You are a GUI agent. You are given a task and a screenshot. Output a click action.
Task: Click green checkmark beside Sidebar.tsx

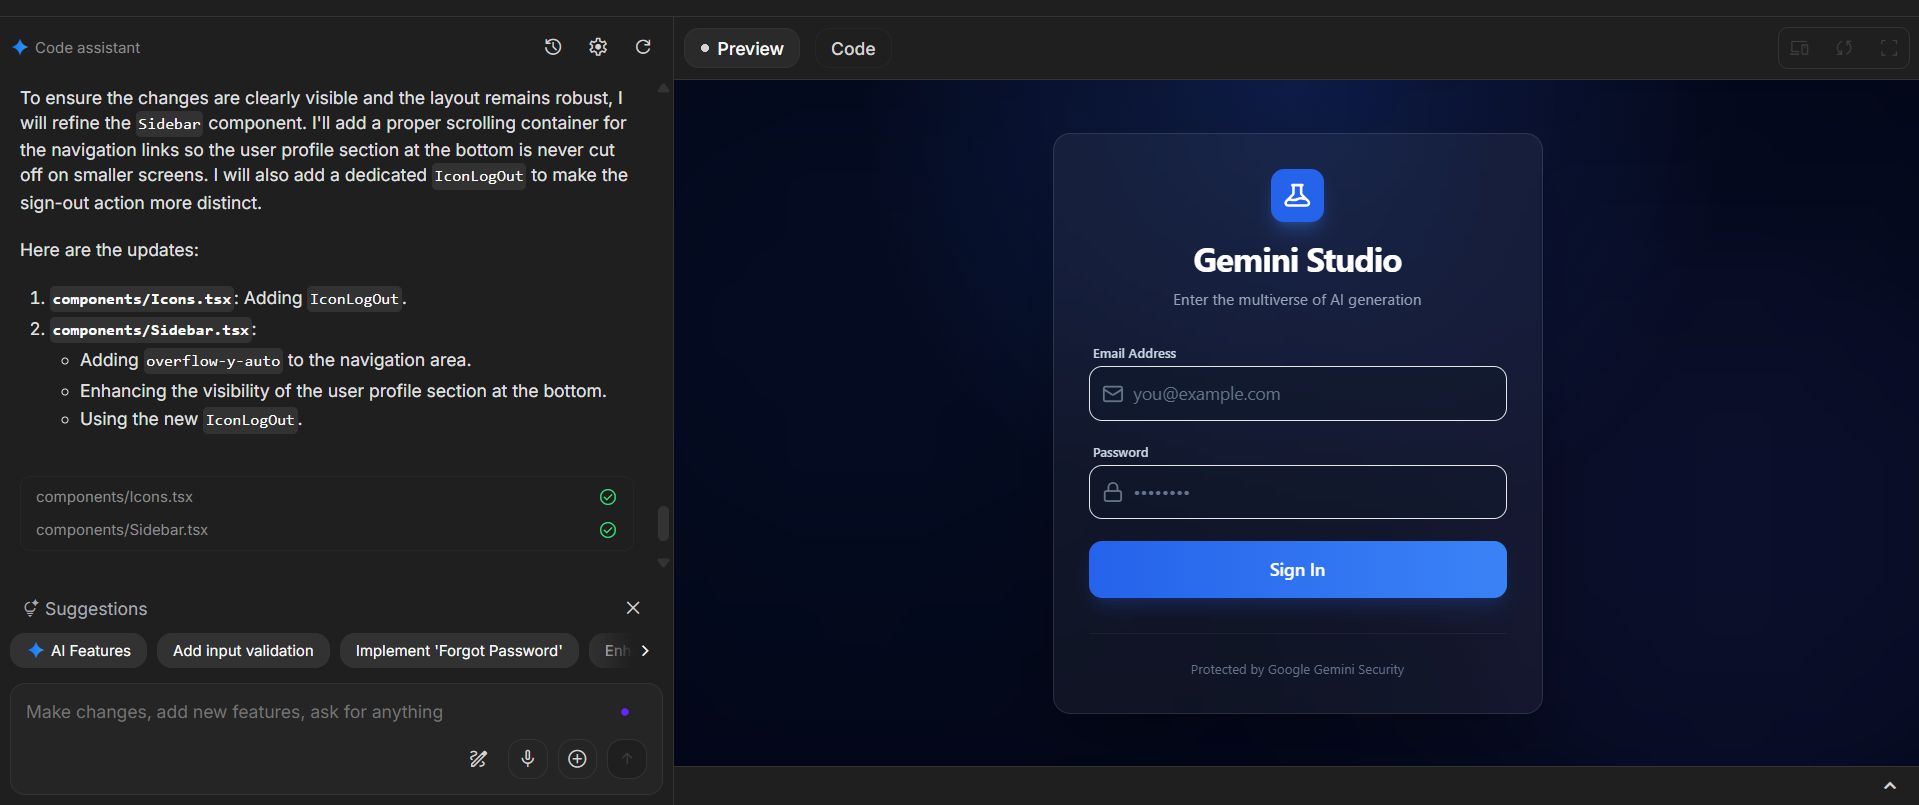pyautogui.click(x=608, y=530)
